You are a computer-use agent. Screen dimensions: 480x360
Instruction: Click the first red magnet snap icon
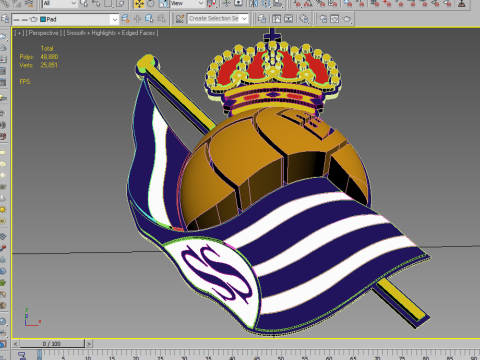[x=298, y=4]
